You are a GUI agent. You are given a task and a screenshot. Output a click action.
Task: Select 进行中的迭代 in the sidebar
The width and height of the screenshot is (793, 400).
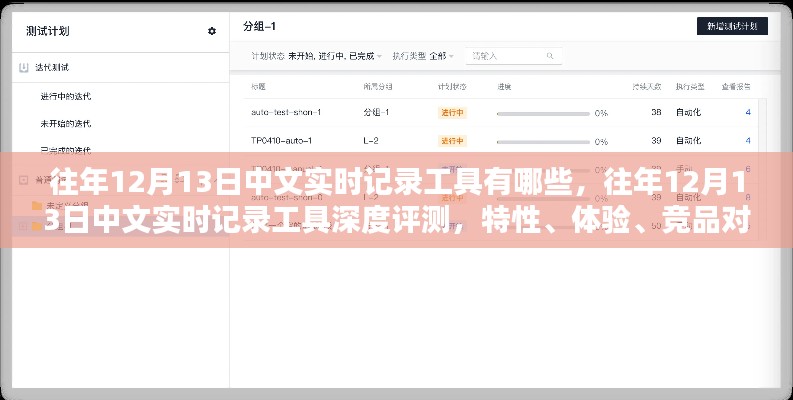65,96
